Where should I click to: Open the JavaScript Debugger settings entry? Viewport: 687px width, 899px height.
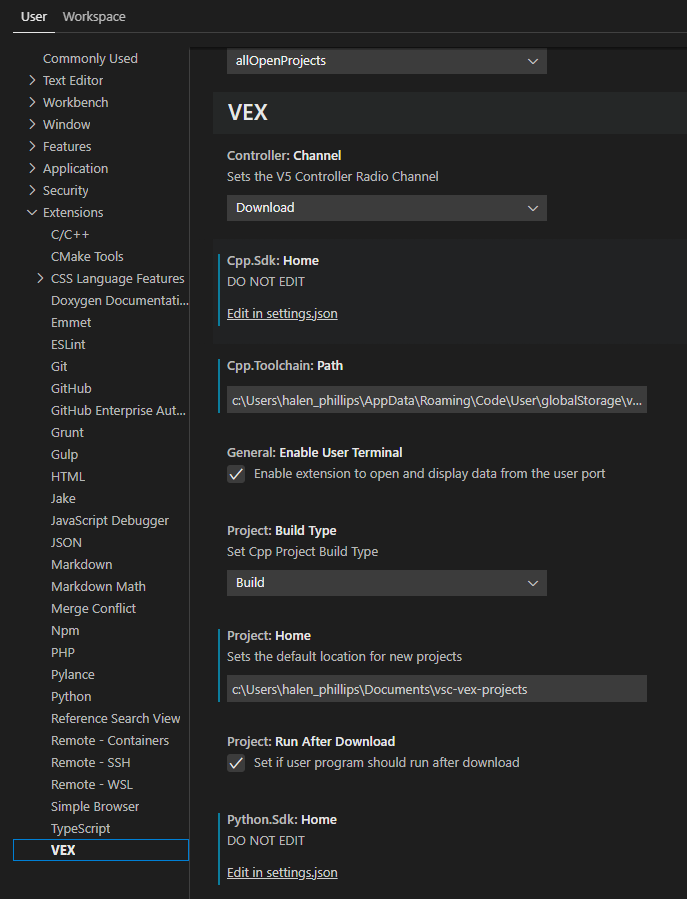(x=110, y=521)
